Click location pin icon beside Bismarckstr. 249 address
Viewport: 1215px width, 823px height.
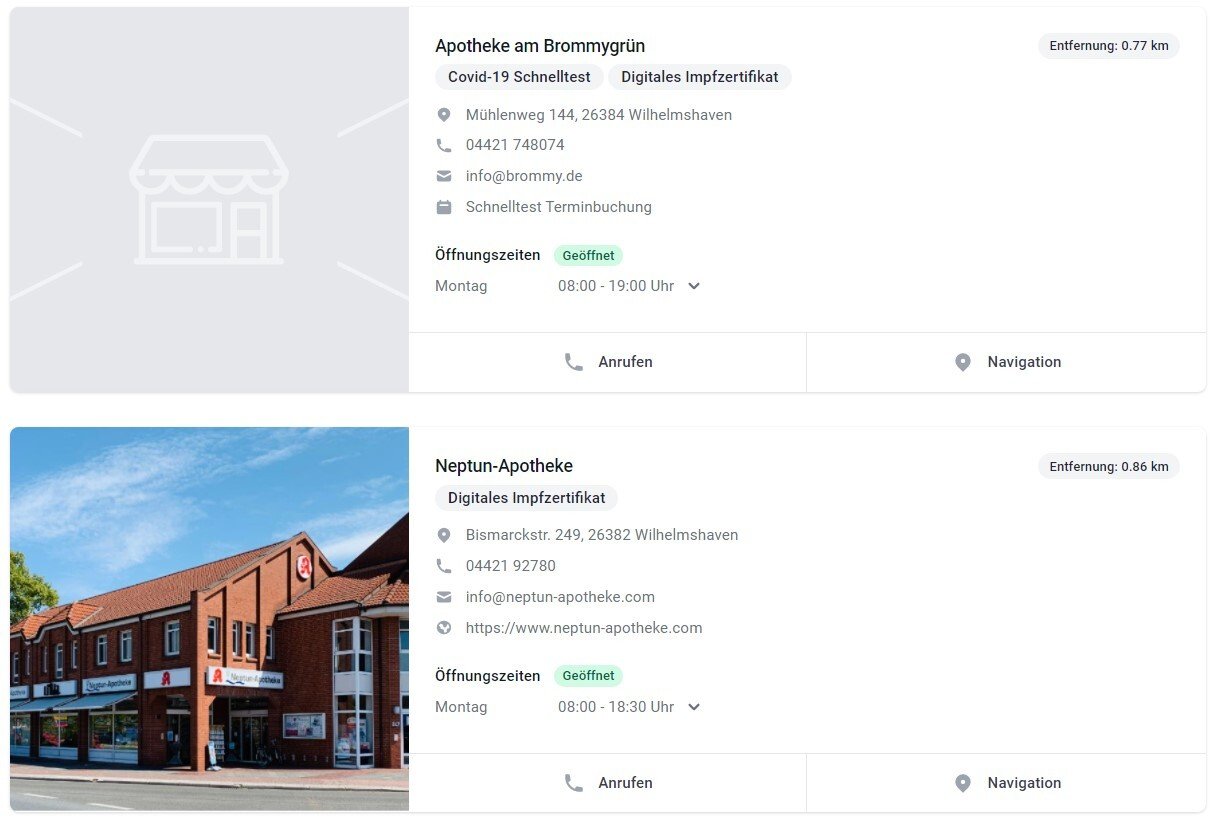click(x=444, y=535)
